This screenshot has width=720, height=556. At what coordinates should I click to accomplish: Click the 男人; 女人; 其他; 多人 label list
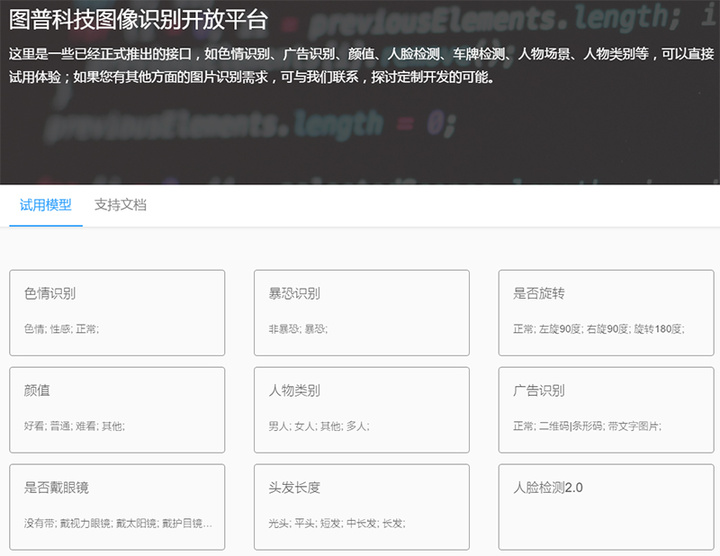318,426
